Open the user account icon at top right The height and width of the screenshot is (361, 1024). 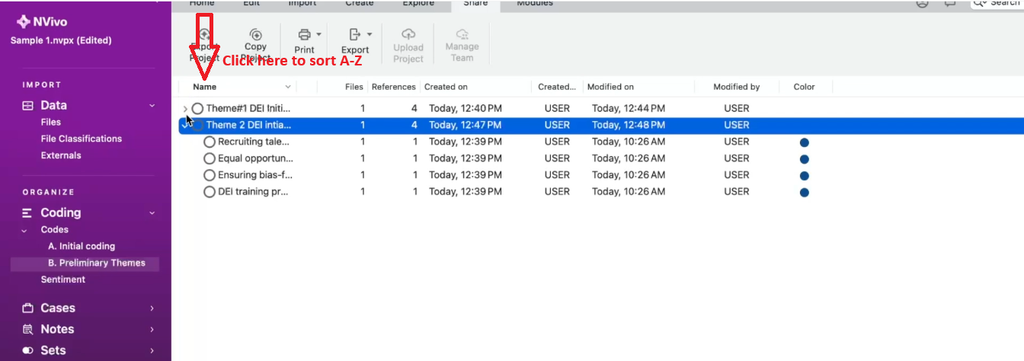point(922,3)
